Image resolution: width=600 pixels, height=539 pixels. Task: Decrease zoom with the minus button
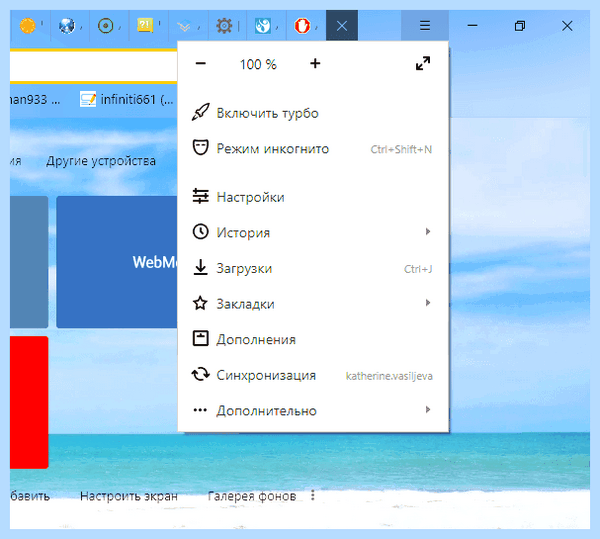point(201,64)
